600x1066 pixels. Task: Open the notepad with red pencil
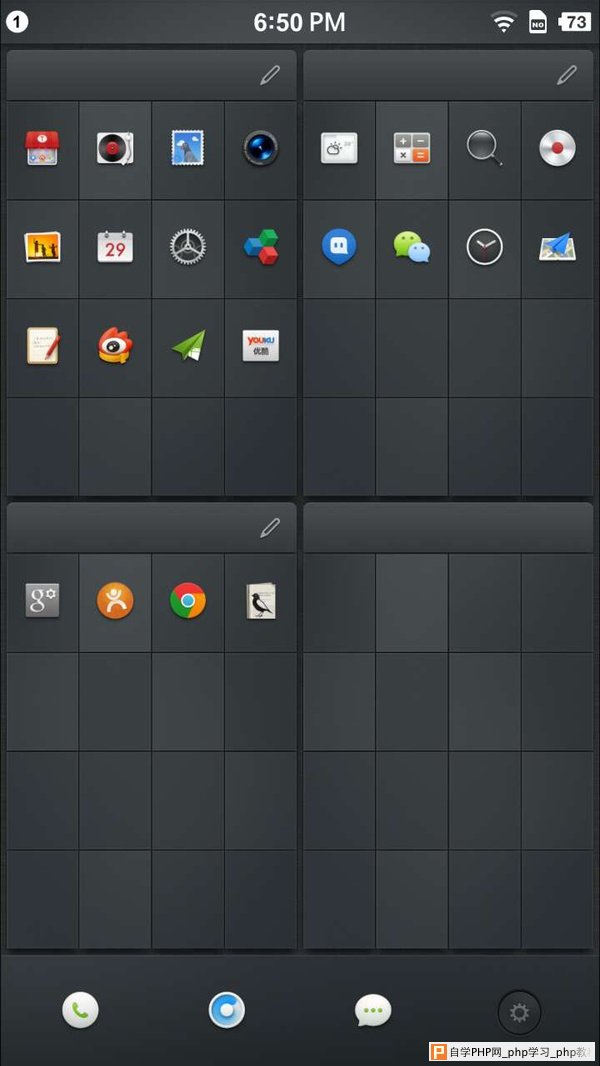[x=43, y=345]
